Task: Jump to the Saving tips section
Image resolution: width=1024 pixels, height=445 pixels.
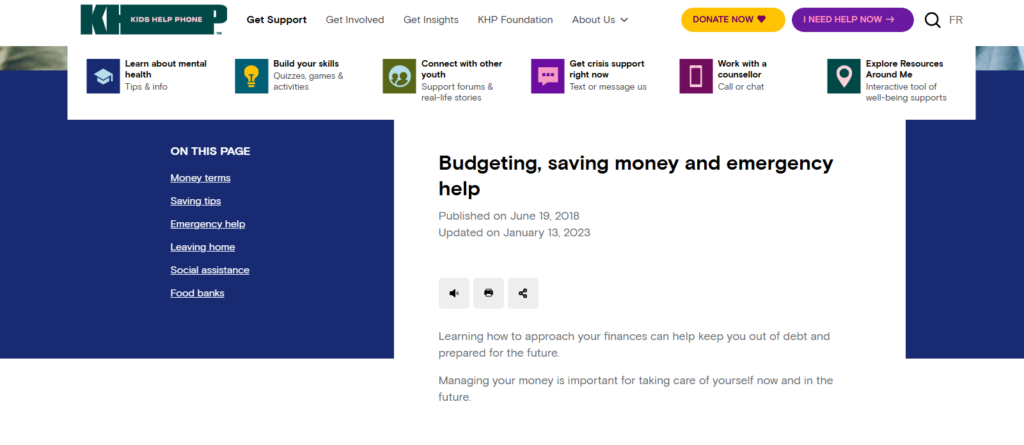Action: click(196, 201)
